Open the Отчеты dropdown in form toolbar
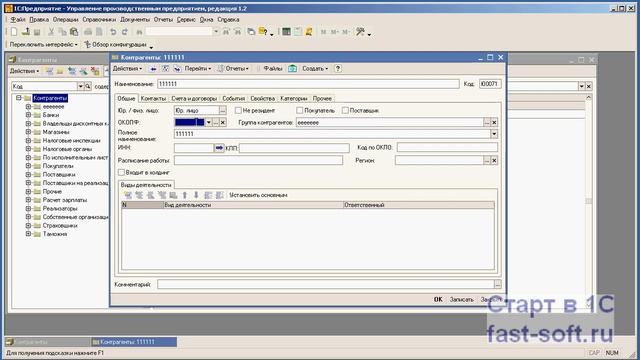 (x=233, y=69)
